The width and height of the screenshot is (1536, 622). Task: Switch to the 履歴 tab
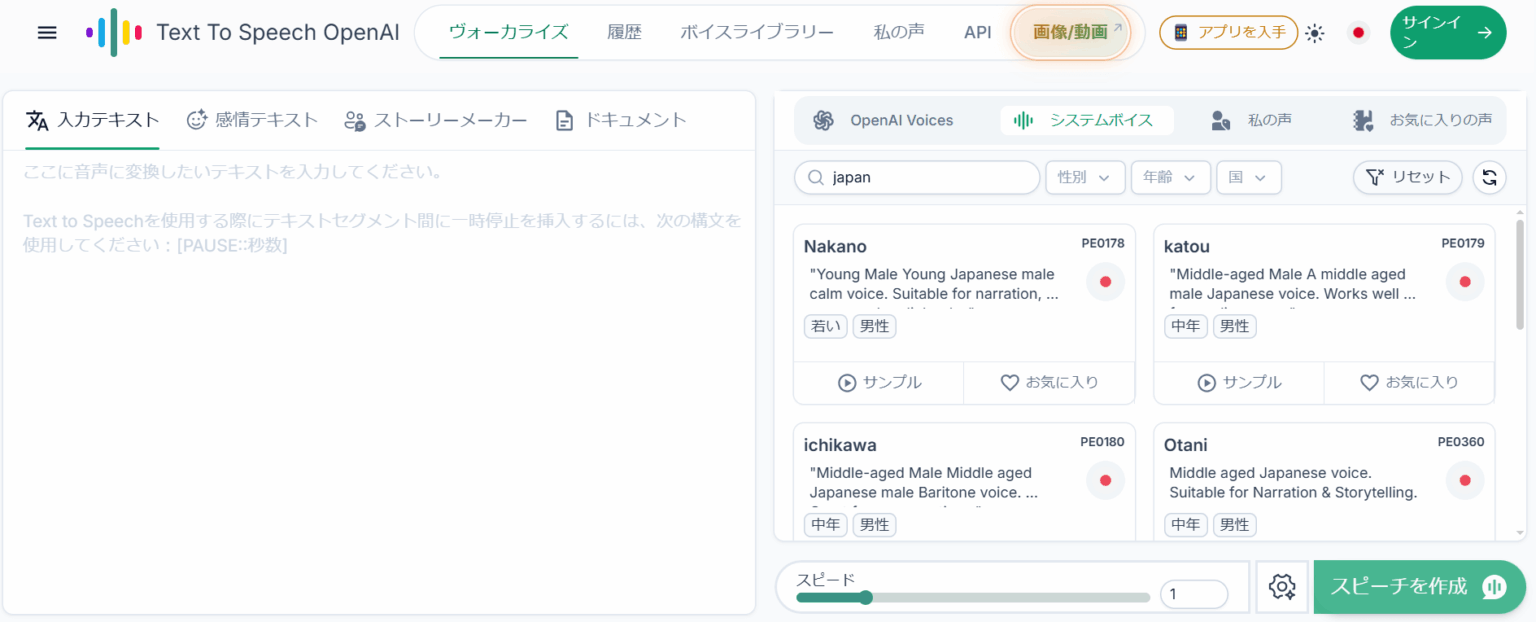click(x=624, y=32)
